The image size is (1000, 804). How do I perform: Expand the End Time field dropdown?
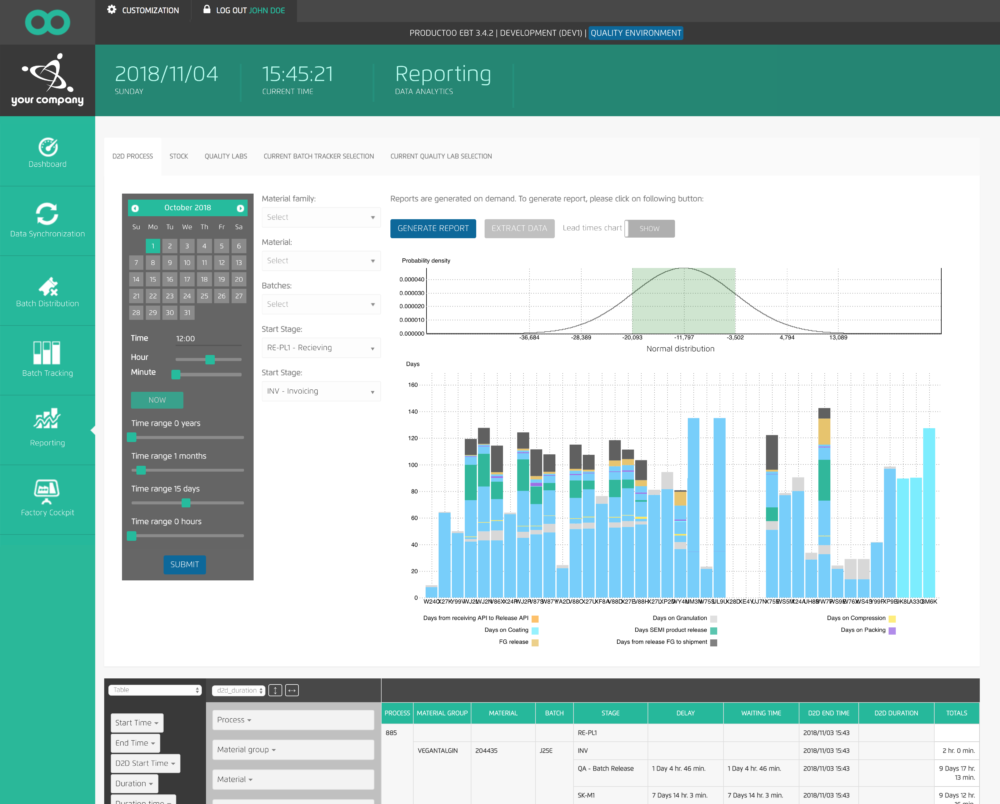135,743
